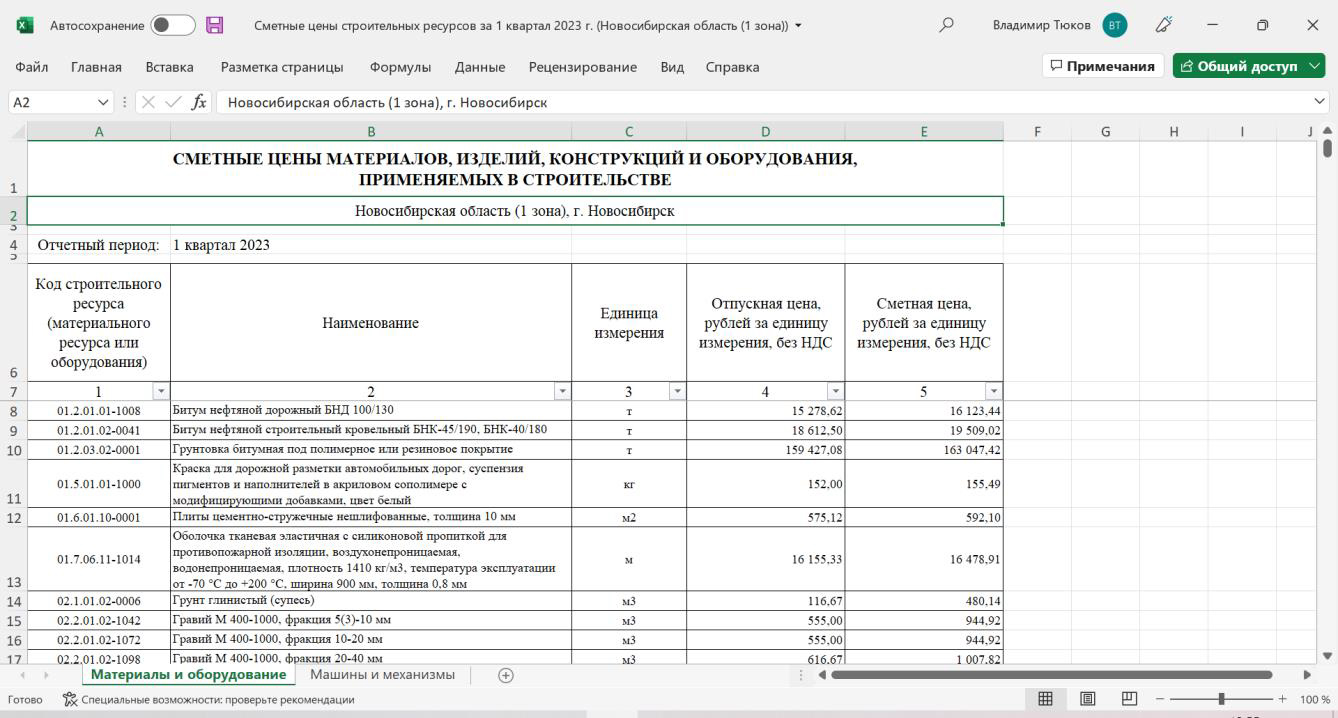Open zoom dialog via 100 % label
The height and width of the screenshot is (718, 1338).
tap(1314, 700)
